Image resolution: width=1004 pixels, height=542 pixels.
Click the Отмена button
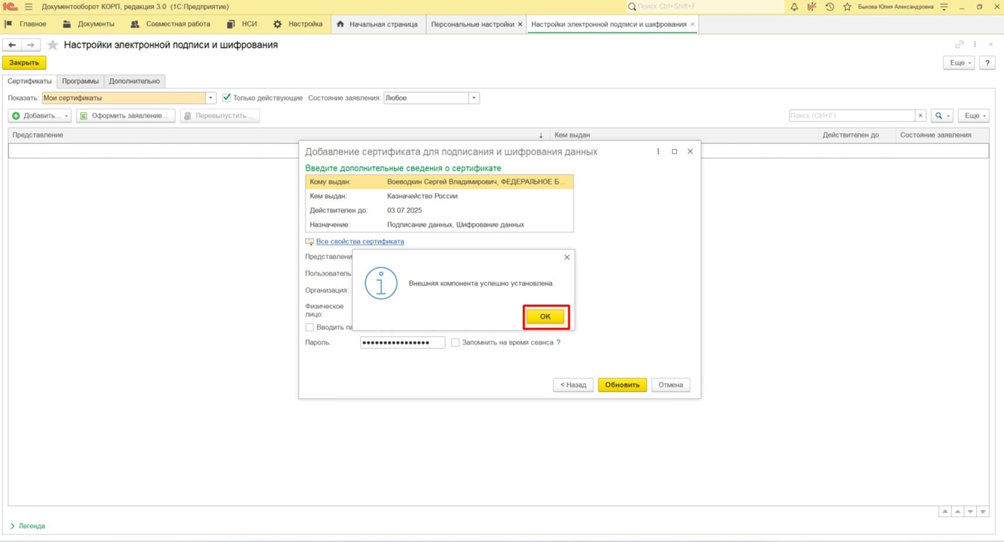pos(670,385)
